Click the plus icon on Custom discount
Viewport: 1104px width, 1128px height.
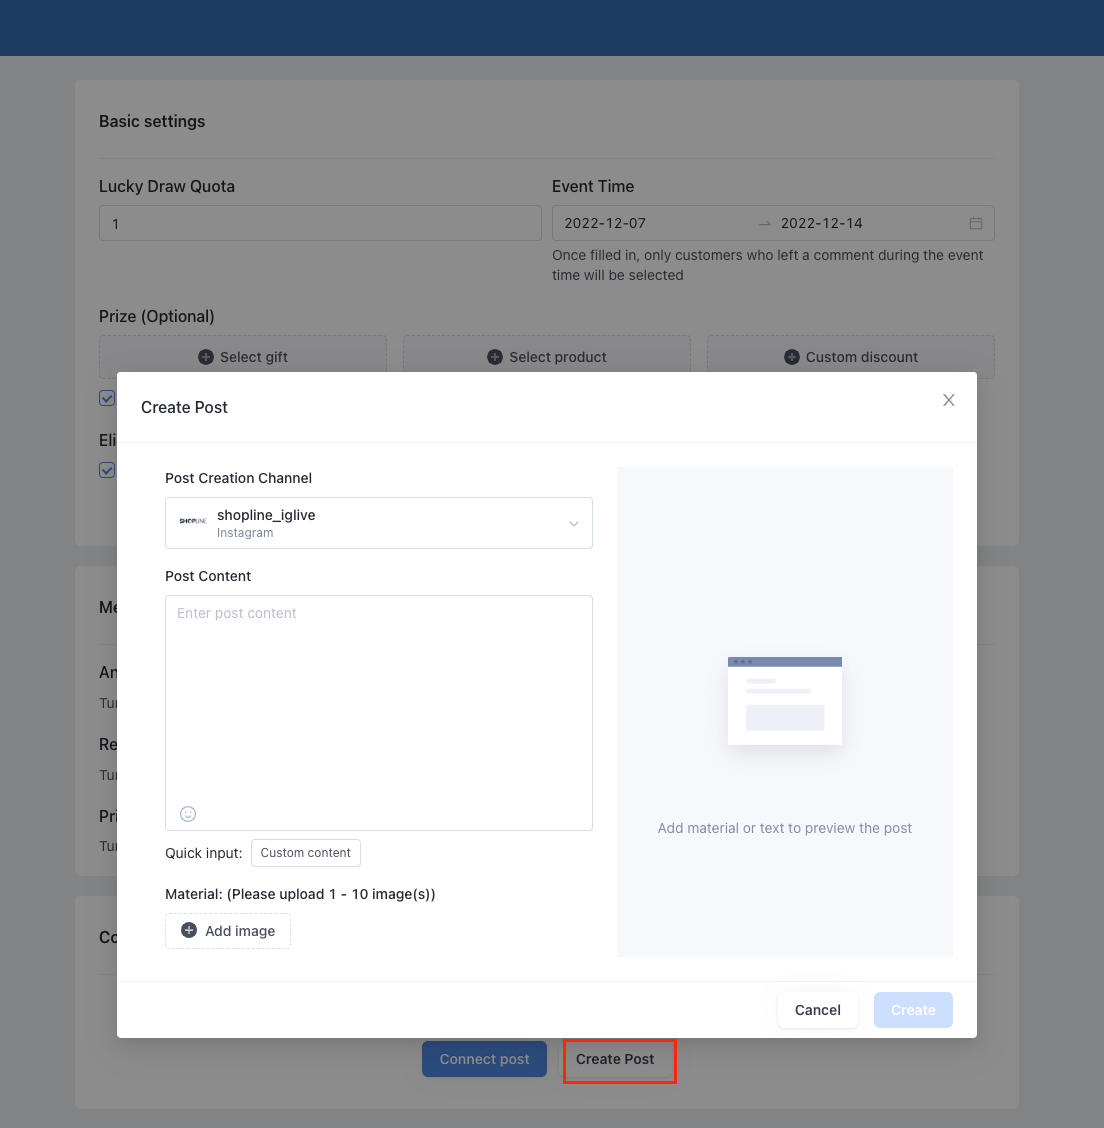click(x=792, y=357)
